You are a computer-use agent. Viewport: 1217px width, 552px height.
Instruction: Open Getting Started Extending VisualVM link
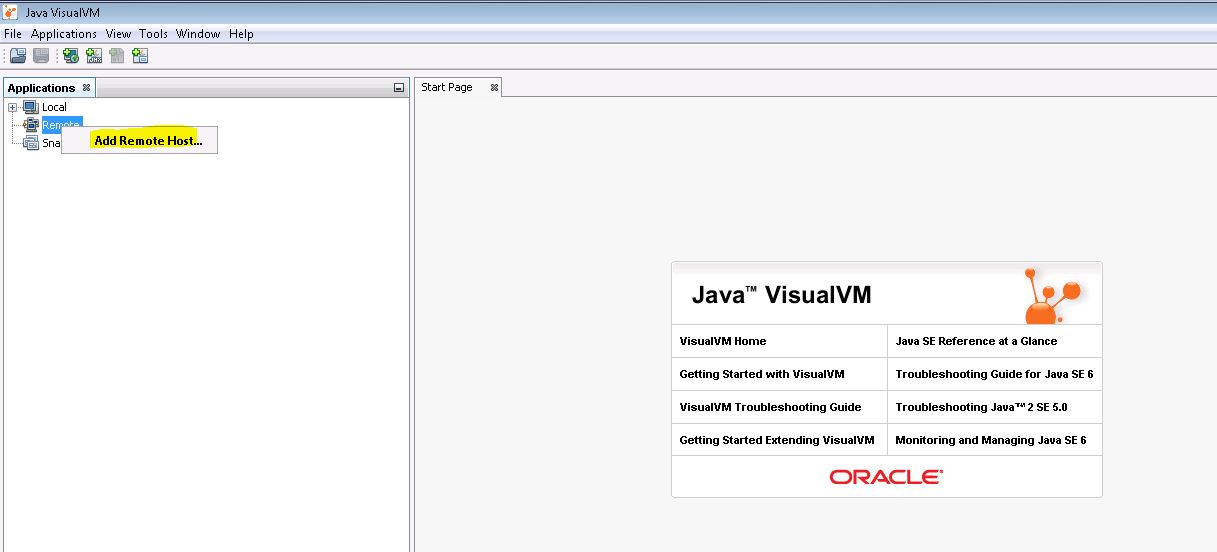click(x=777, y=440)
